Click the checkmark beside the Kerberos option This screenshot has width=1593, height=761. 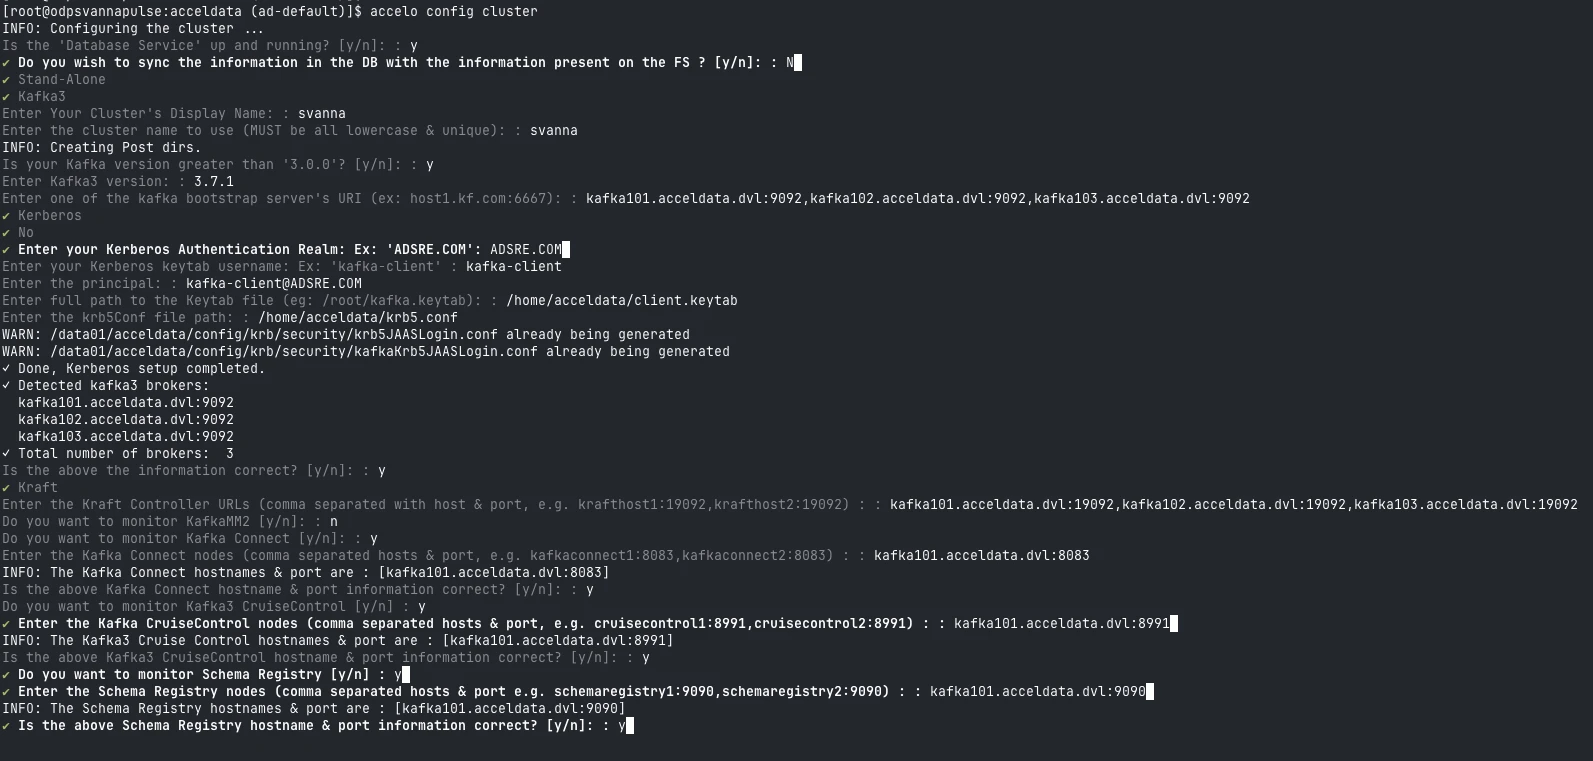tap(6, 216)
